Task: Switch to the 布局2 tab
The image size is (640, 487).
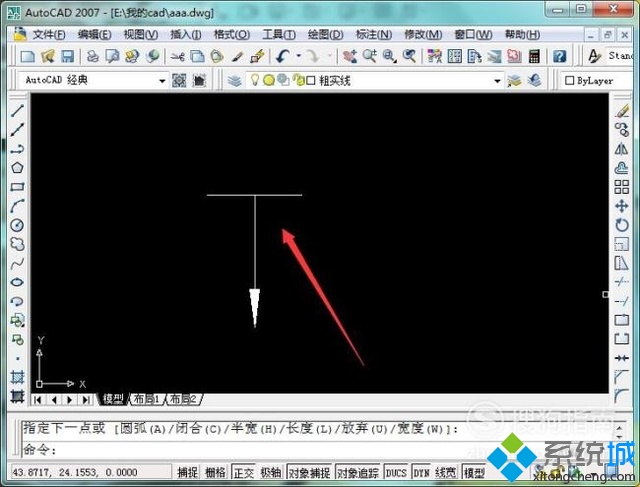Action: click(x=183, y=399)
